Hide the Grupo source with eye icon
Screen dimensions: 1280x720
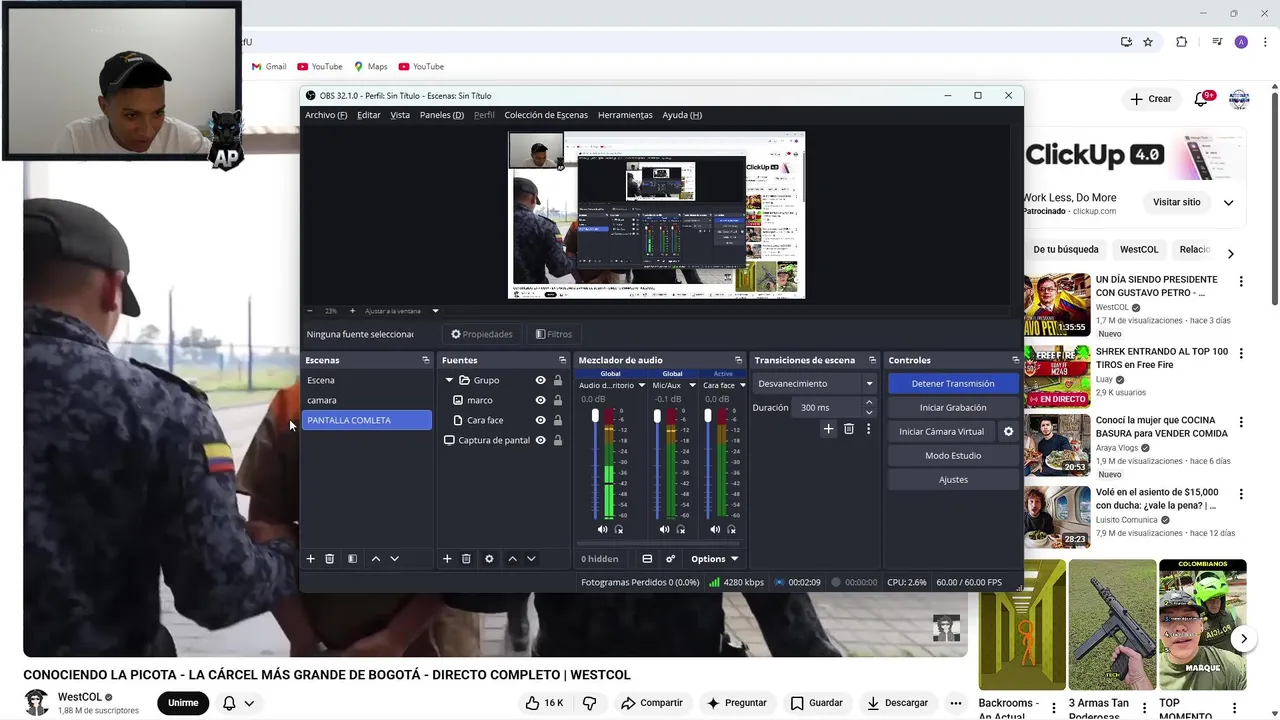click(x=540, y=380)
